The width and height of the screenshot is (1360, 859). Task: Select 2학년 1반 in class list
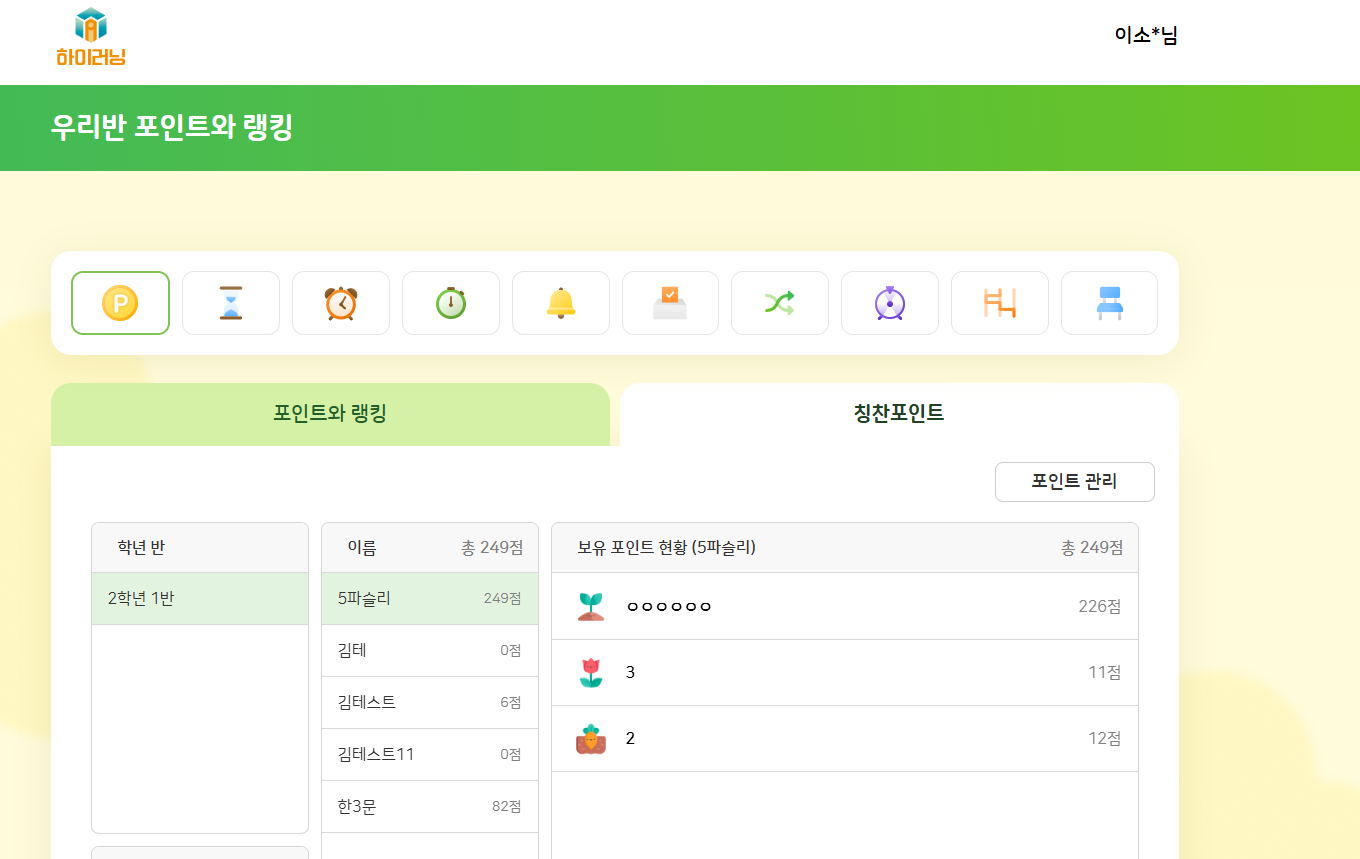tap(200, 599)
